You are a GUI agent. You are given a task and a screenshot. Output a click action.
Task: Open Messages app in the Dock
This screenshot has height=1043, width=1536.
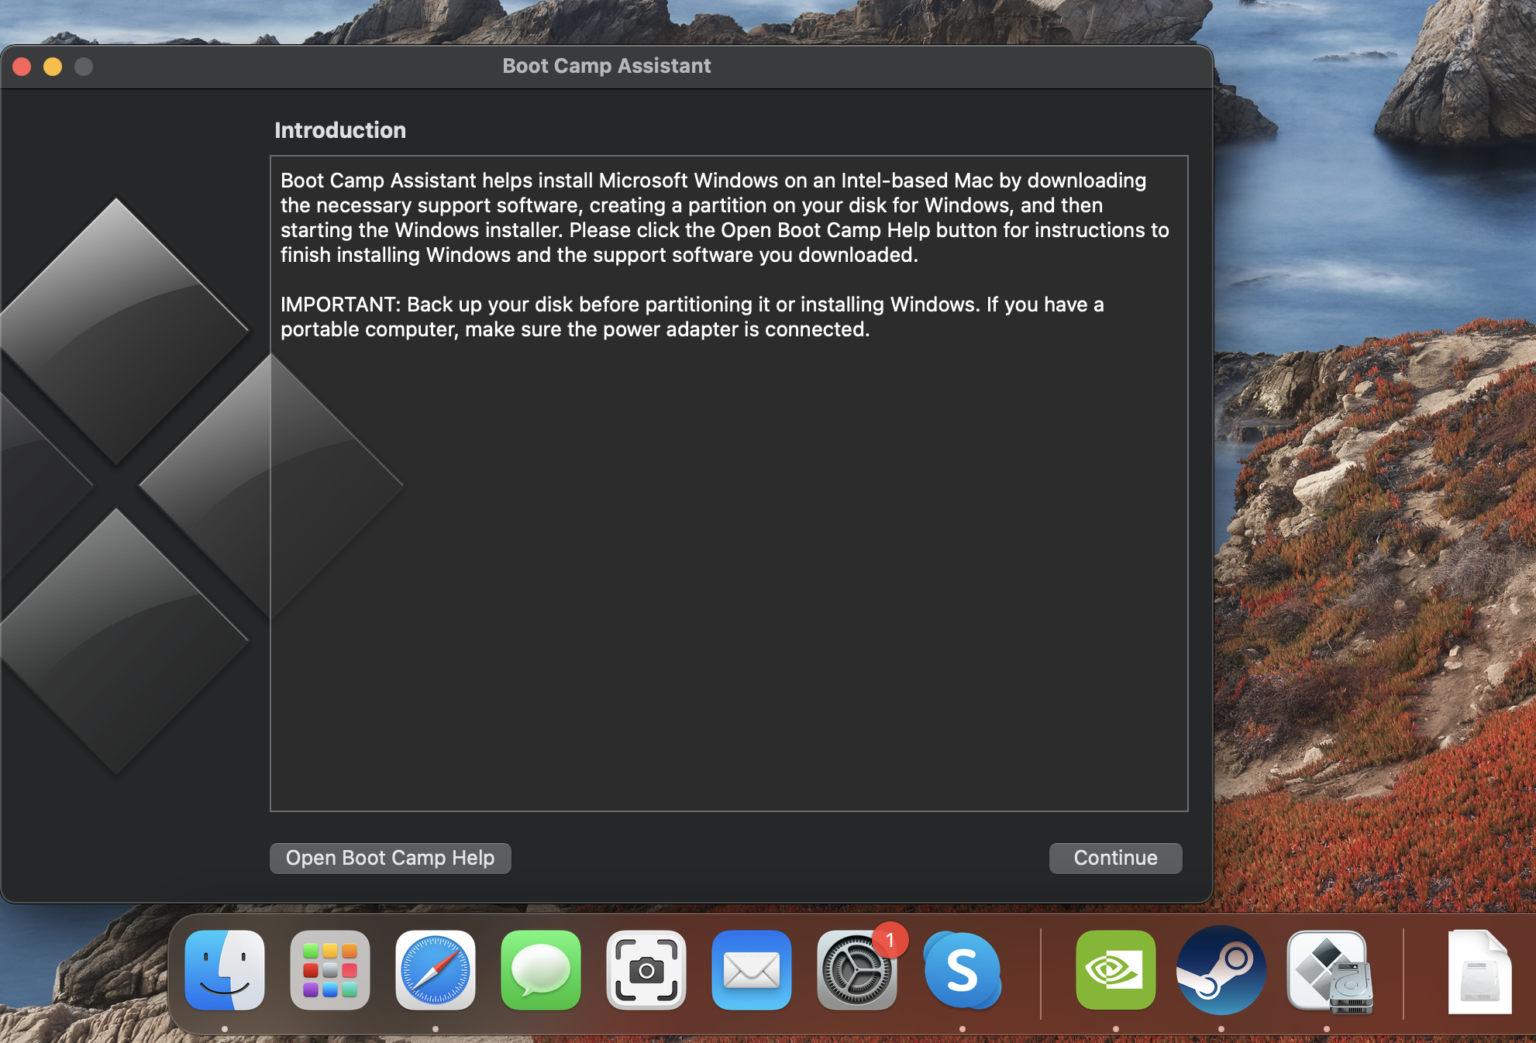click(541, 970)
